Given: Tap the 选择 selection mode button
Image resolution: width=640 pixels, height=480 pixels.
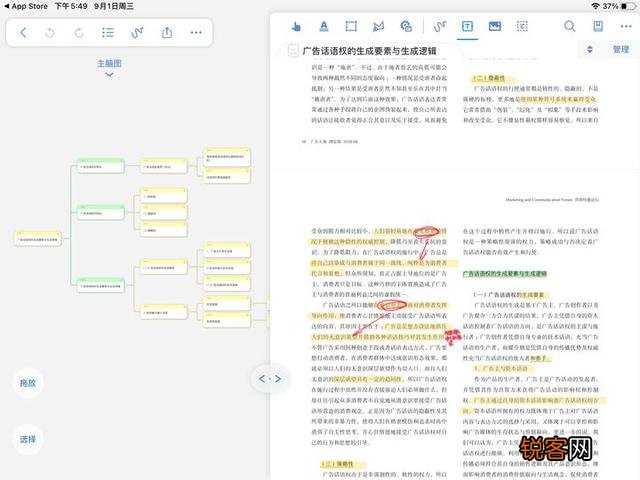Looking at the screenshot, I should click(x=28, y=439).
